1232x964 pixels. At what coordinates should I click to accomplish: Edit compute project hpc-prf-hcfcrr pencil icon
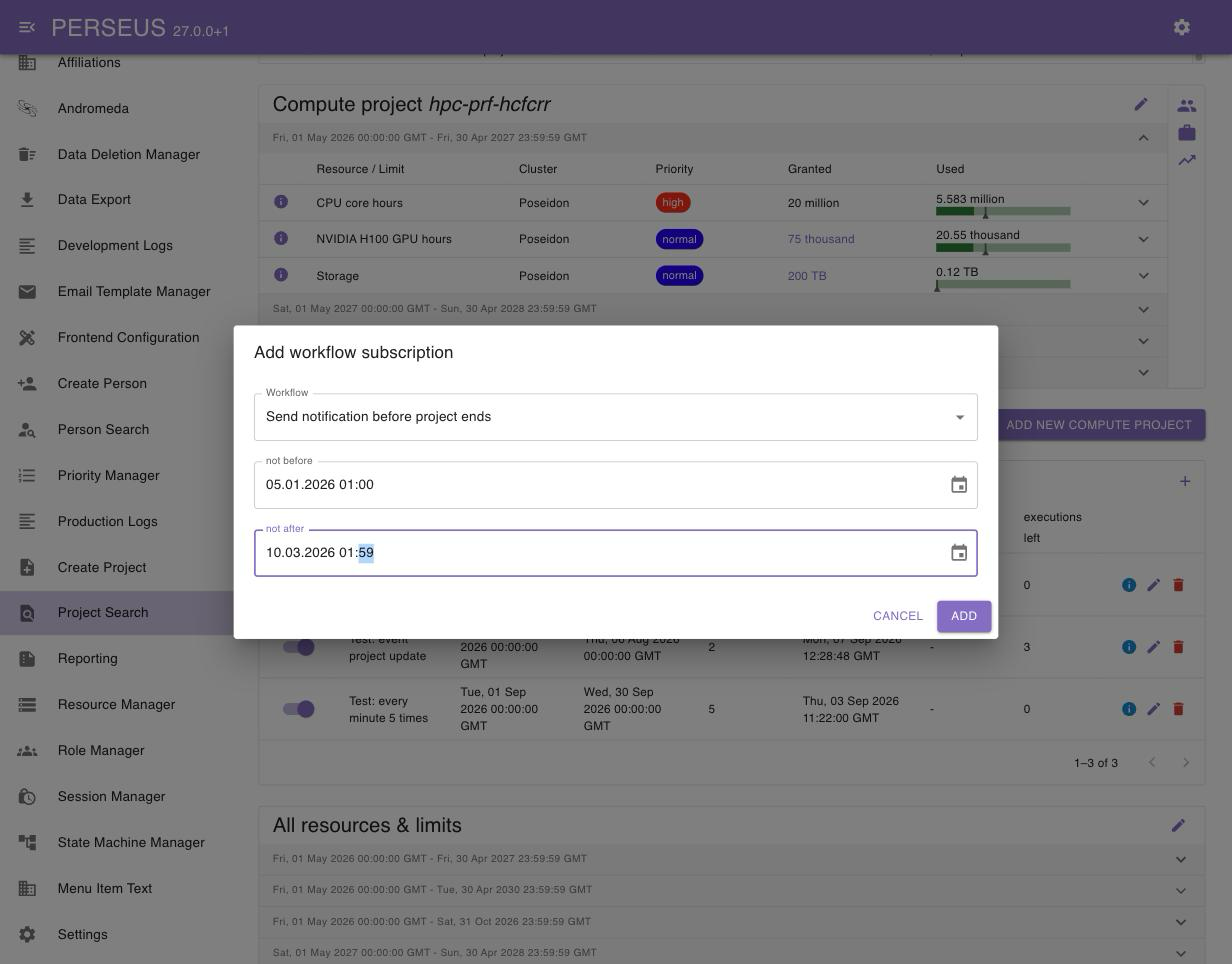1141,104
